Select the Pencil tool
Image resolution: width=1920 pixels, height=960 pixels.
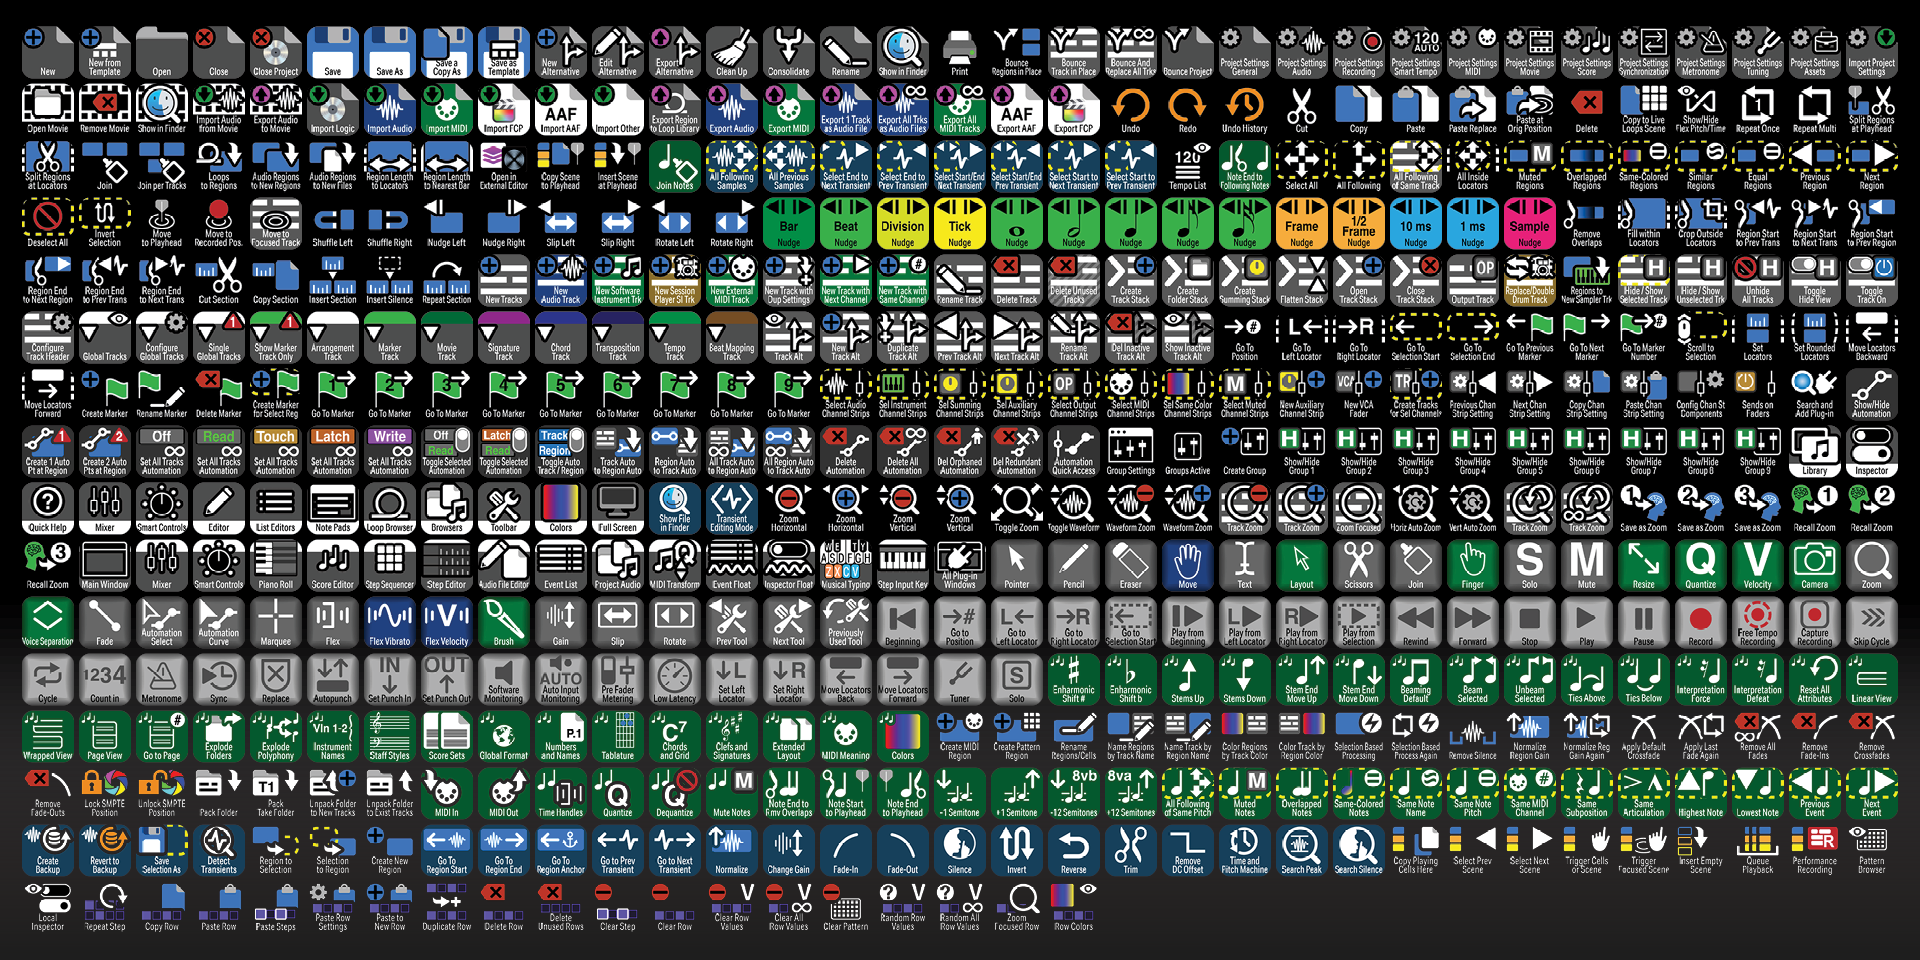(x=1073, y=565)
